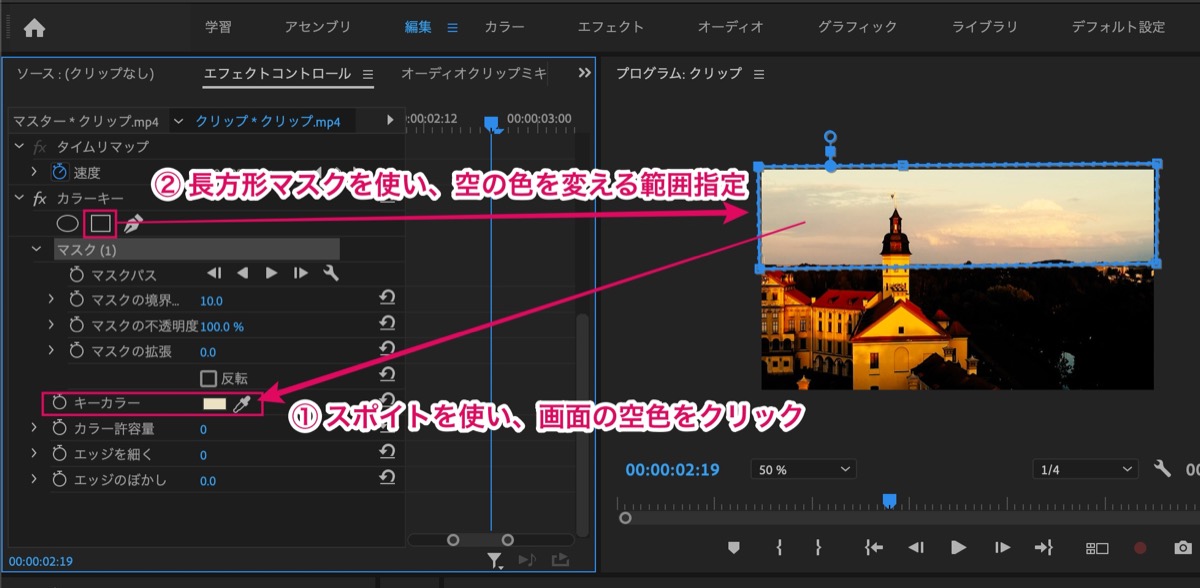
Task: Select the ellipse mask tool under カラーキー
Action: (67, 224)
